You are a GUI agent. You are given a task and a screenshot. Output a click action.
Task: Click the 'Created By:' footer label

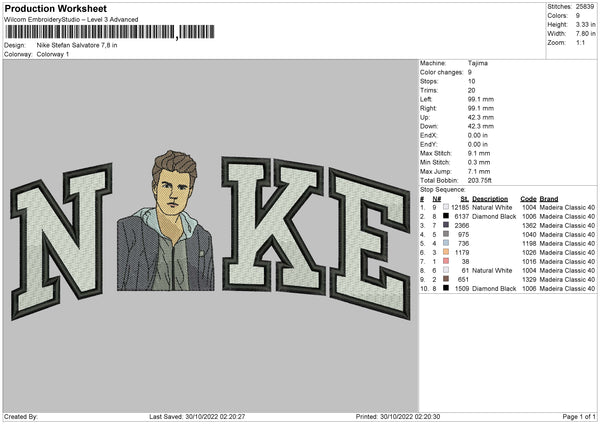[x=21, y=416]
